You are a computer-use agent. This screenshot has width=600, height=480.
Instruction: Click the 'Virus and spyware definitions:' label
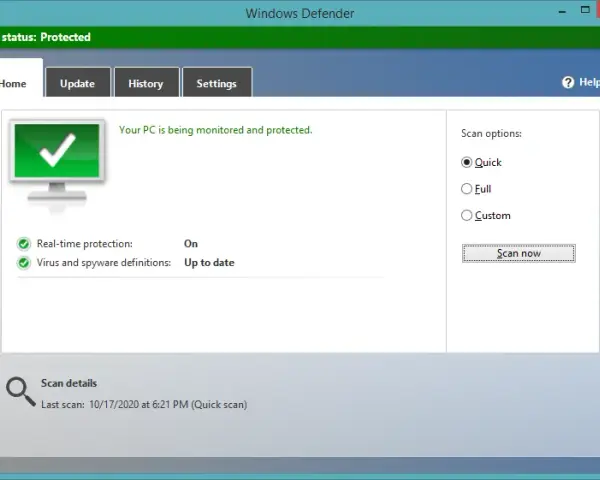(104, 263)
